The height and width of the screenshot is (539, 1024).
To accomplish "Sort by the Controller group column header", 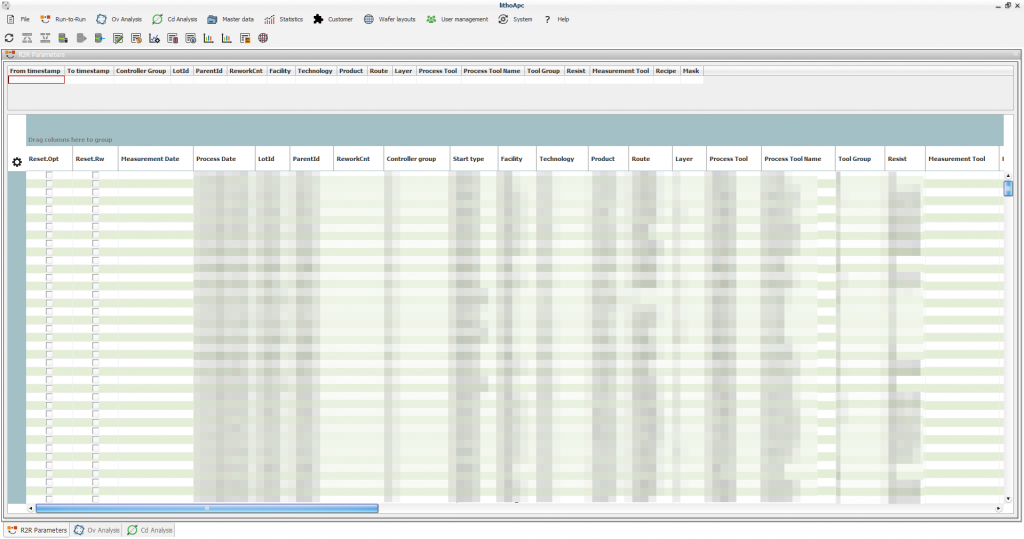I will pos(416,159).
